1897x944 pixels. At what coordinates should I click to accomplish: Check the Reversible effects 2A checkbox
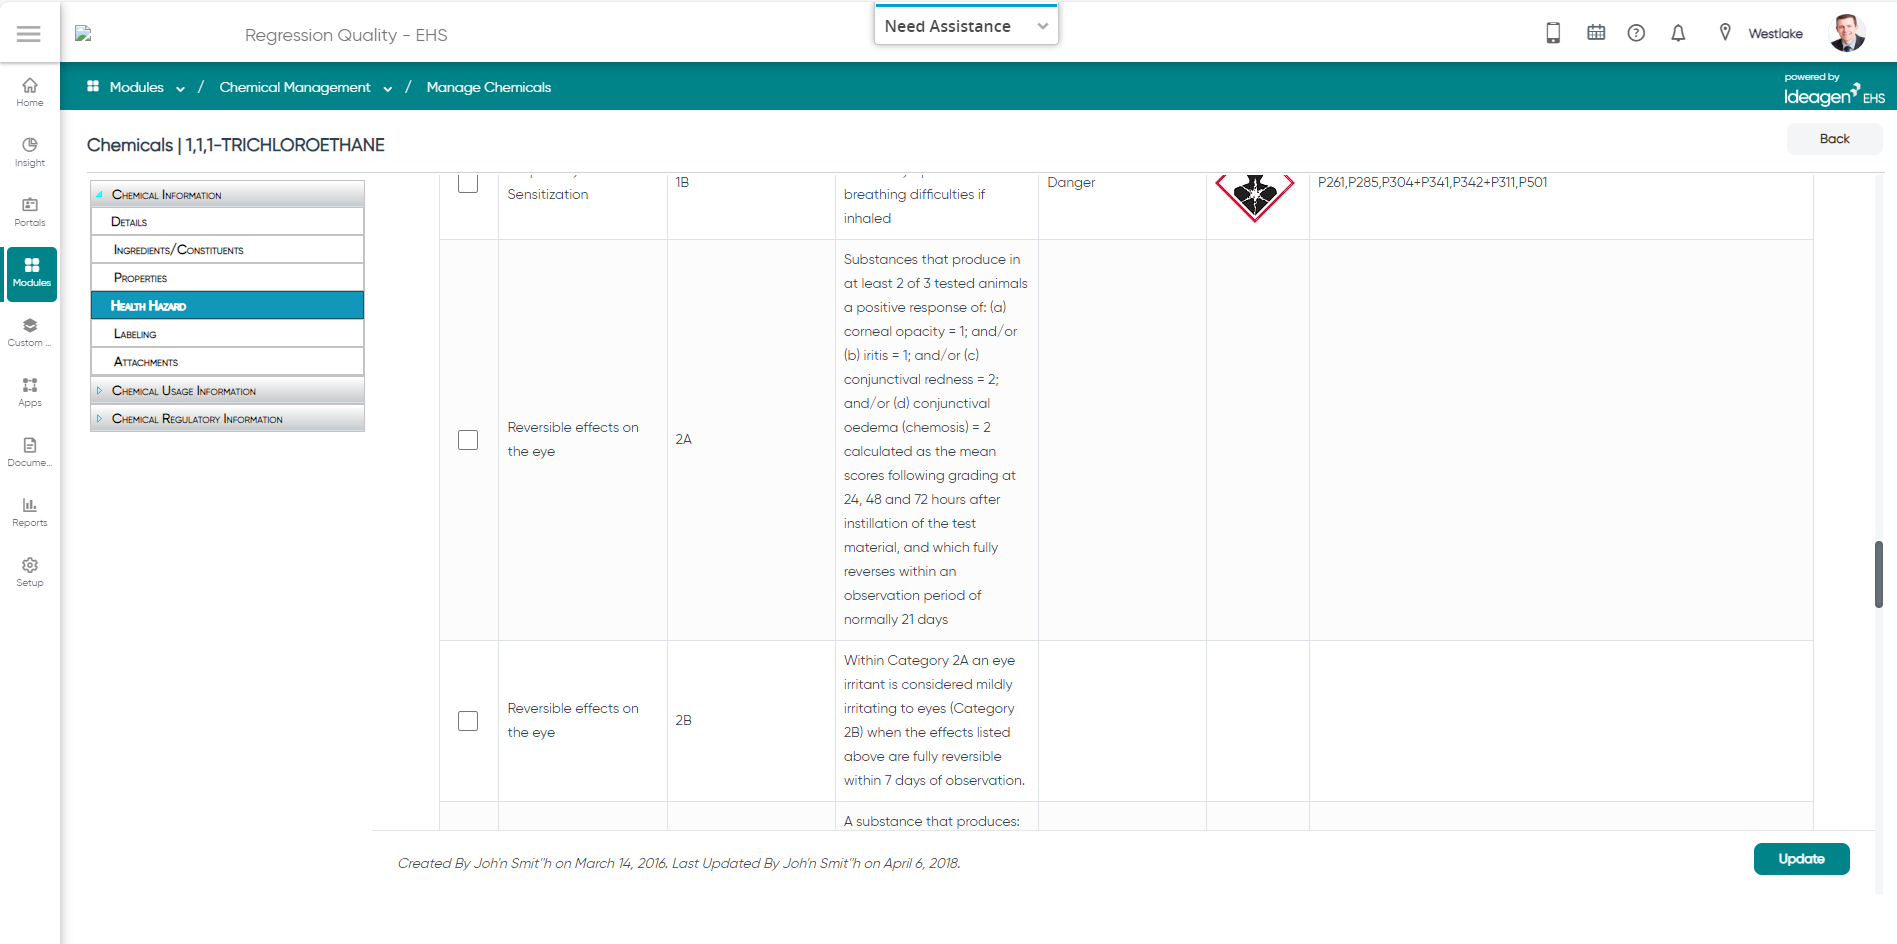[468, 440]
